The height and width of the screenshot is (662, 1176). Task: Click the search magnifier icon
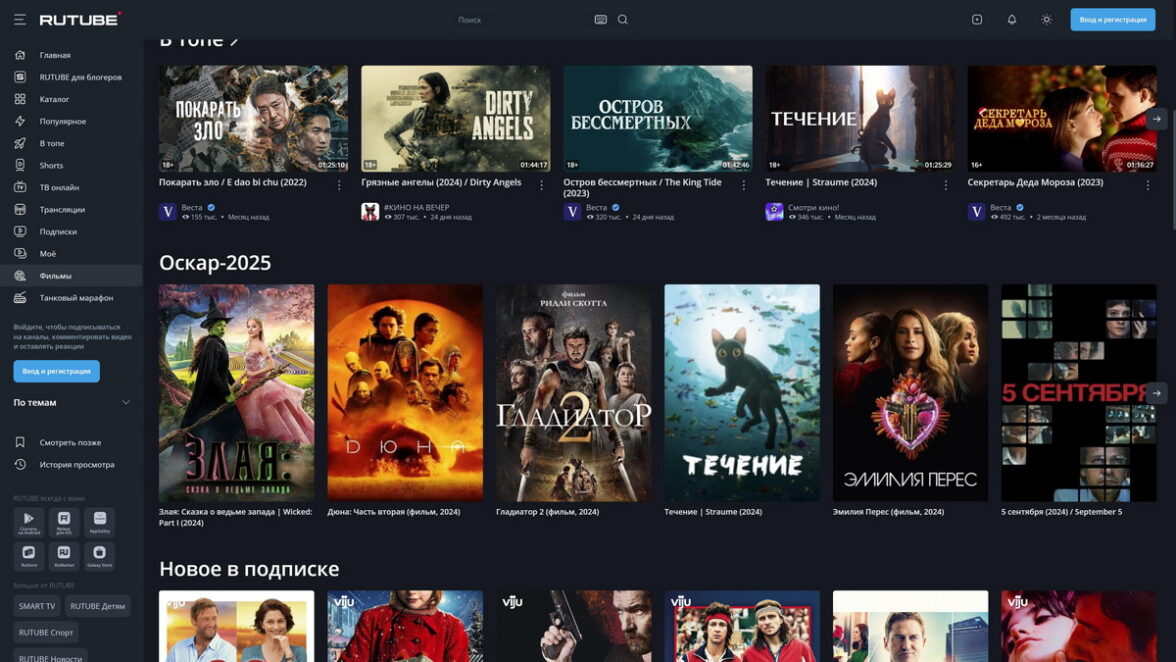pos(622,19)
